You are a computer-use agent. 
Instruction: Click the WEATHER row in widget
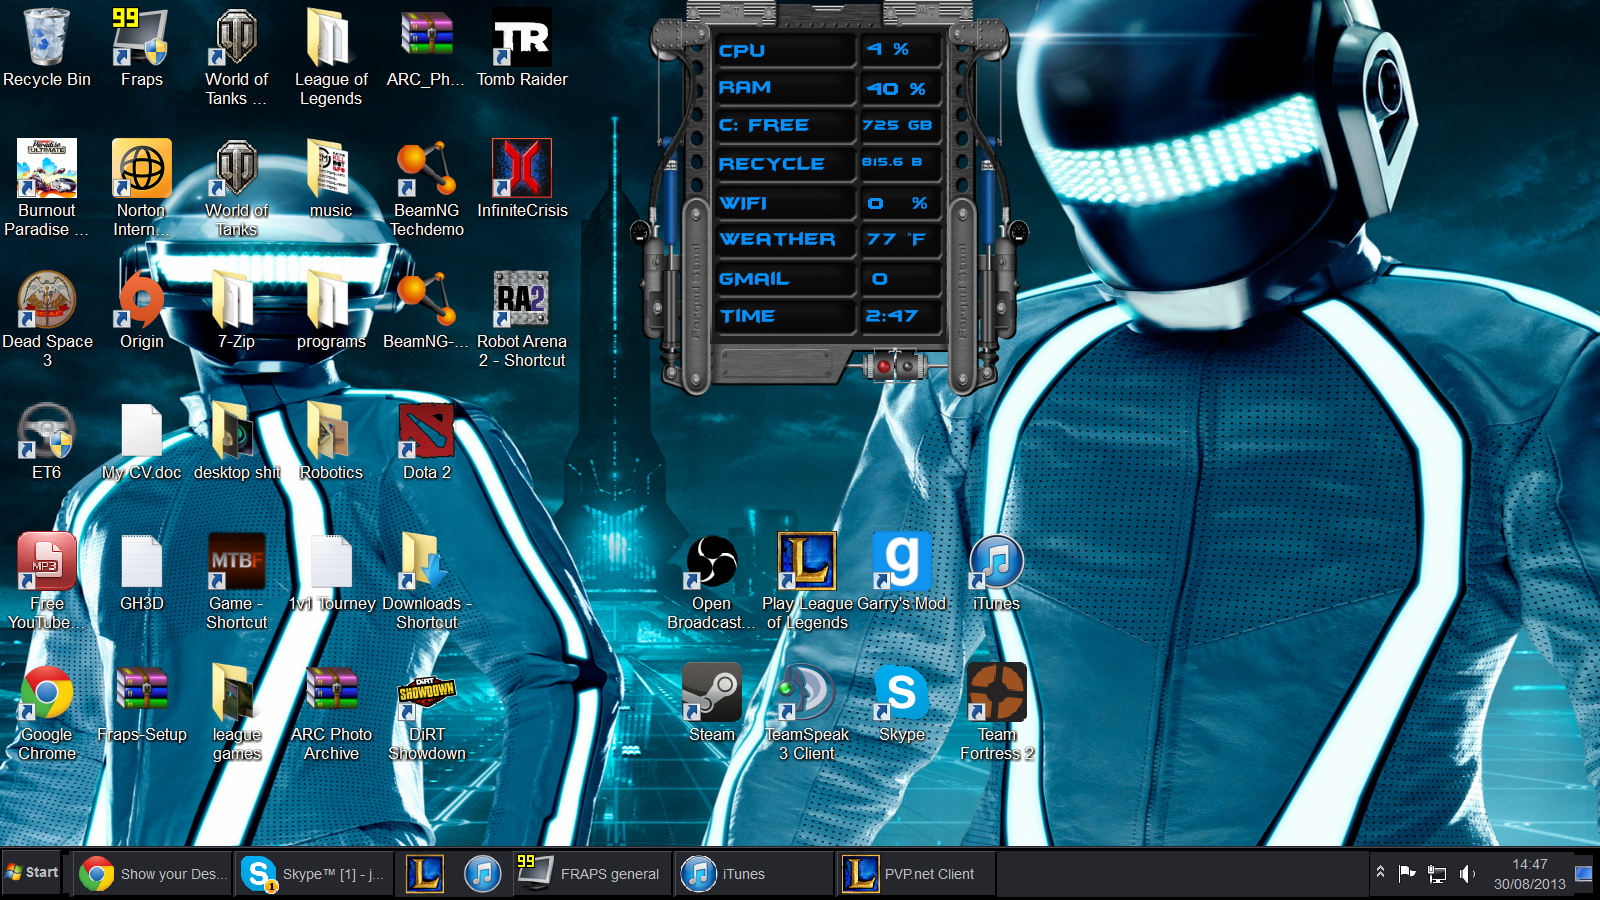pyautogui.click(x=829, y=240)
